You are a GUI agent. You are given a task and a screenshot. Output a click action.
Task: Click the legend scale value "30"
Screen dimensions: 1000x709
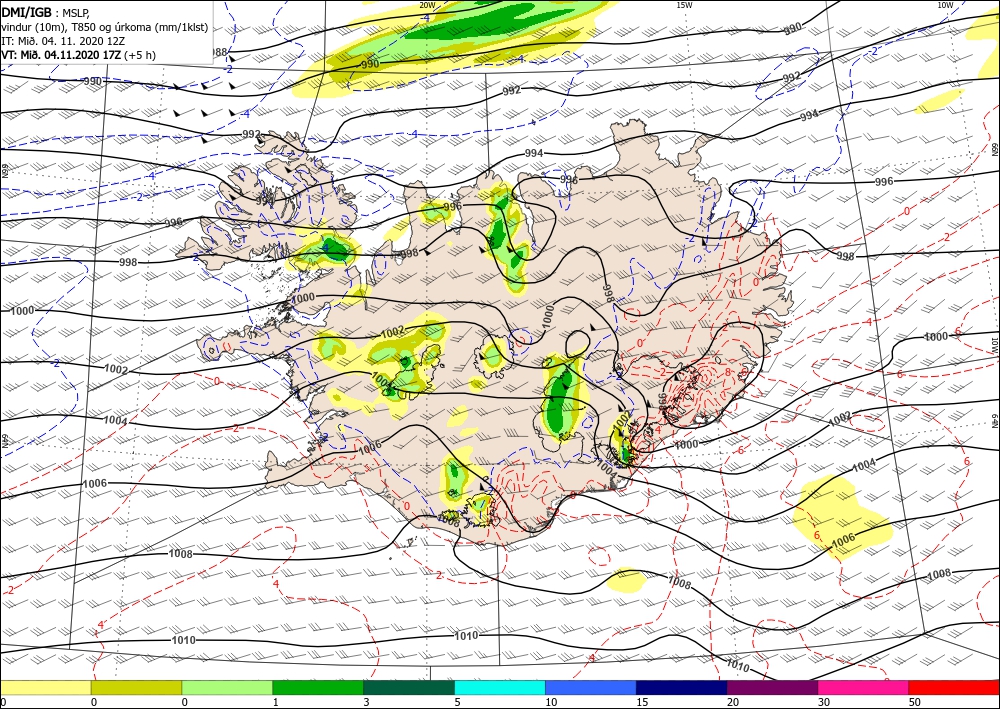click(823, 702)
